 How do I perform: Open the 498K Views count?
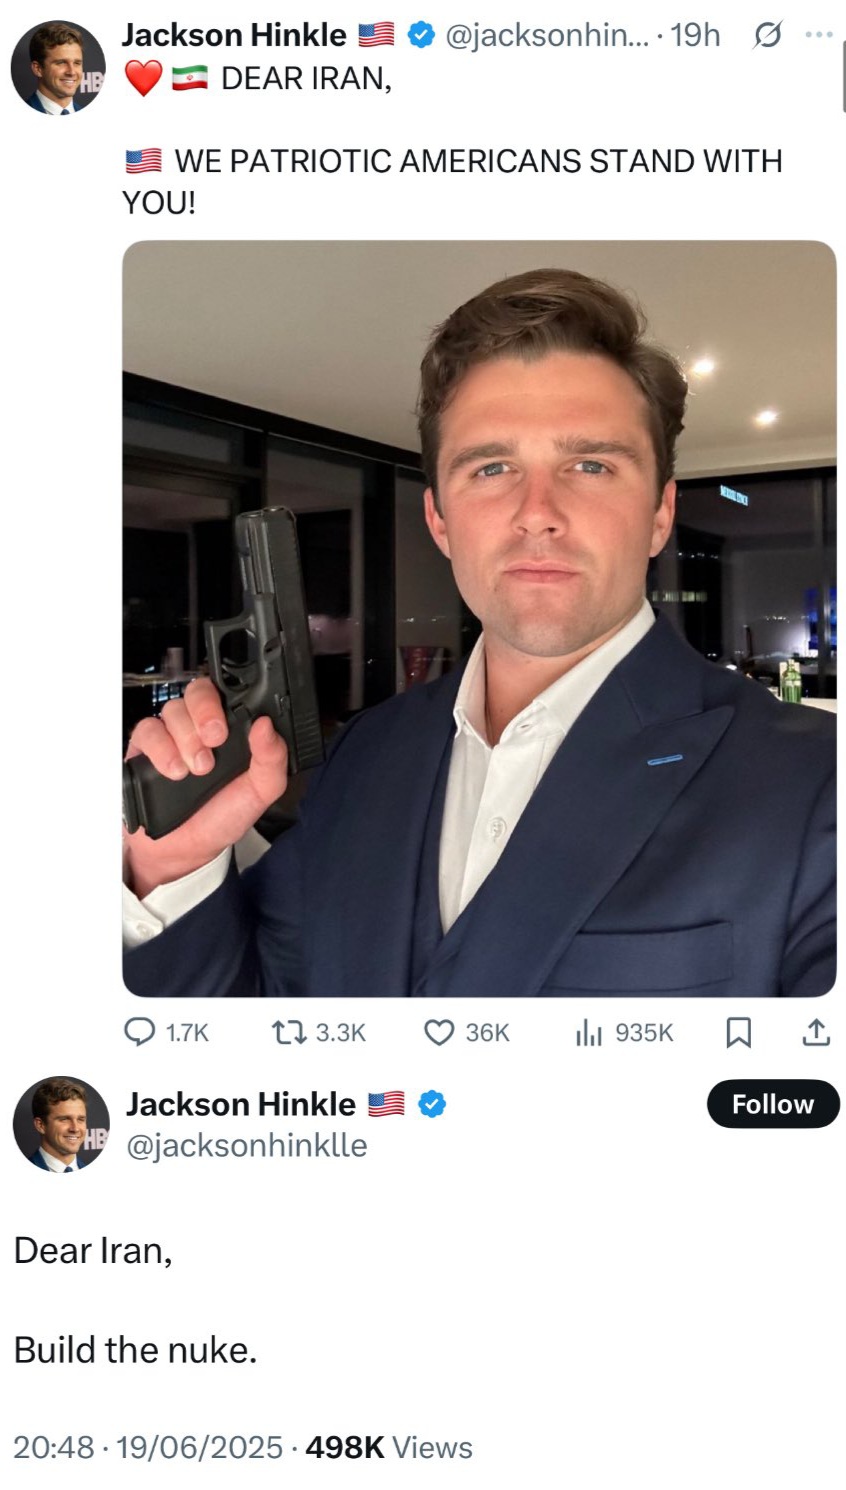point(389,1447)
